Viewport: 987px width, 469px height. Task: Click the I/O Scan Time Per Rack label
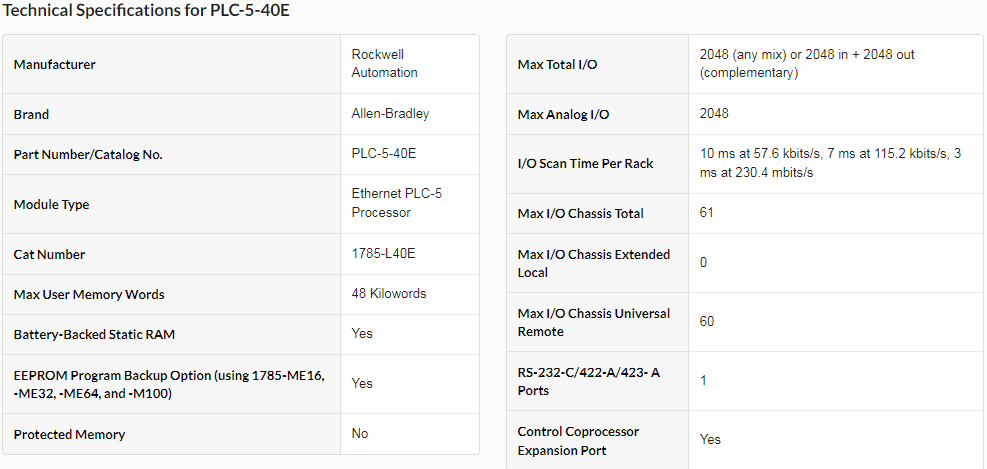[x=585, y=164]
